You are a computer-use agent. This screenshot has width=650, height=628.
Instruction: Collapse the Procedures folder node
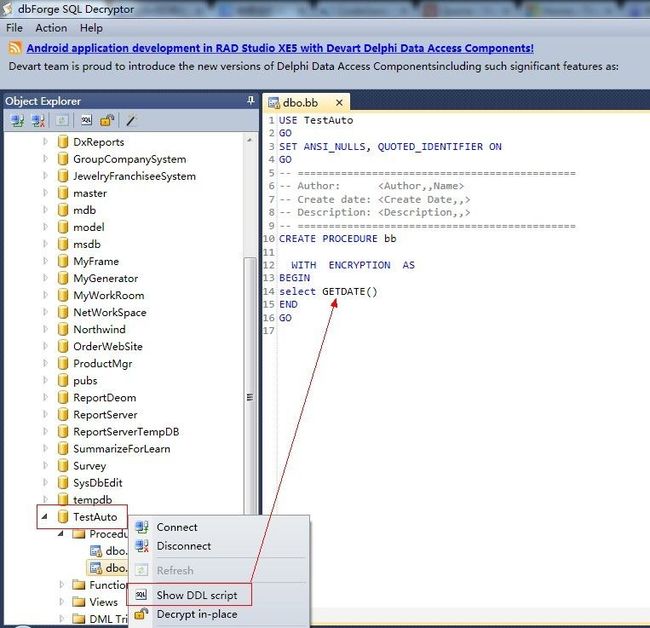[x=61, y=534]
